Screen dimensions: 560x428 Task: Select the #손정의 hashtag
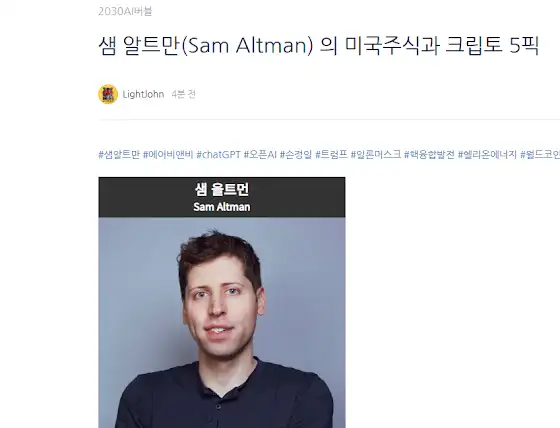pos(296,155)
